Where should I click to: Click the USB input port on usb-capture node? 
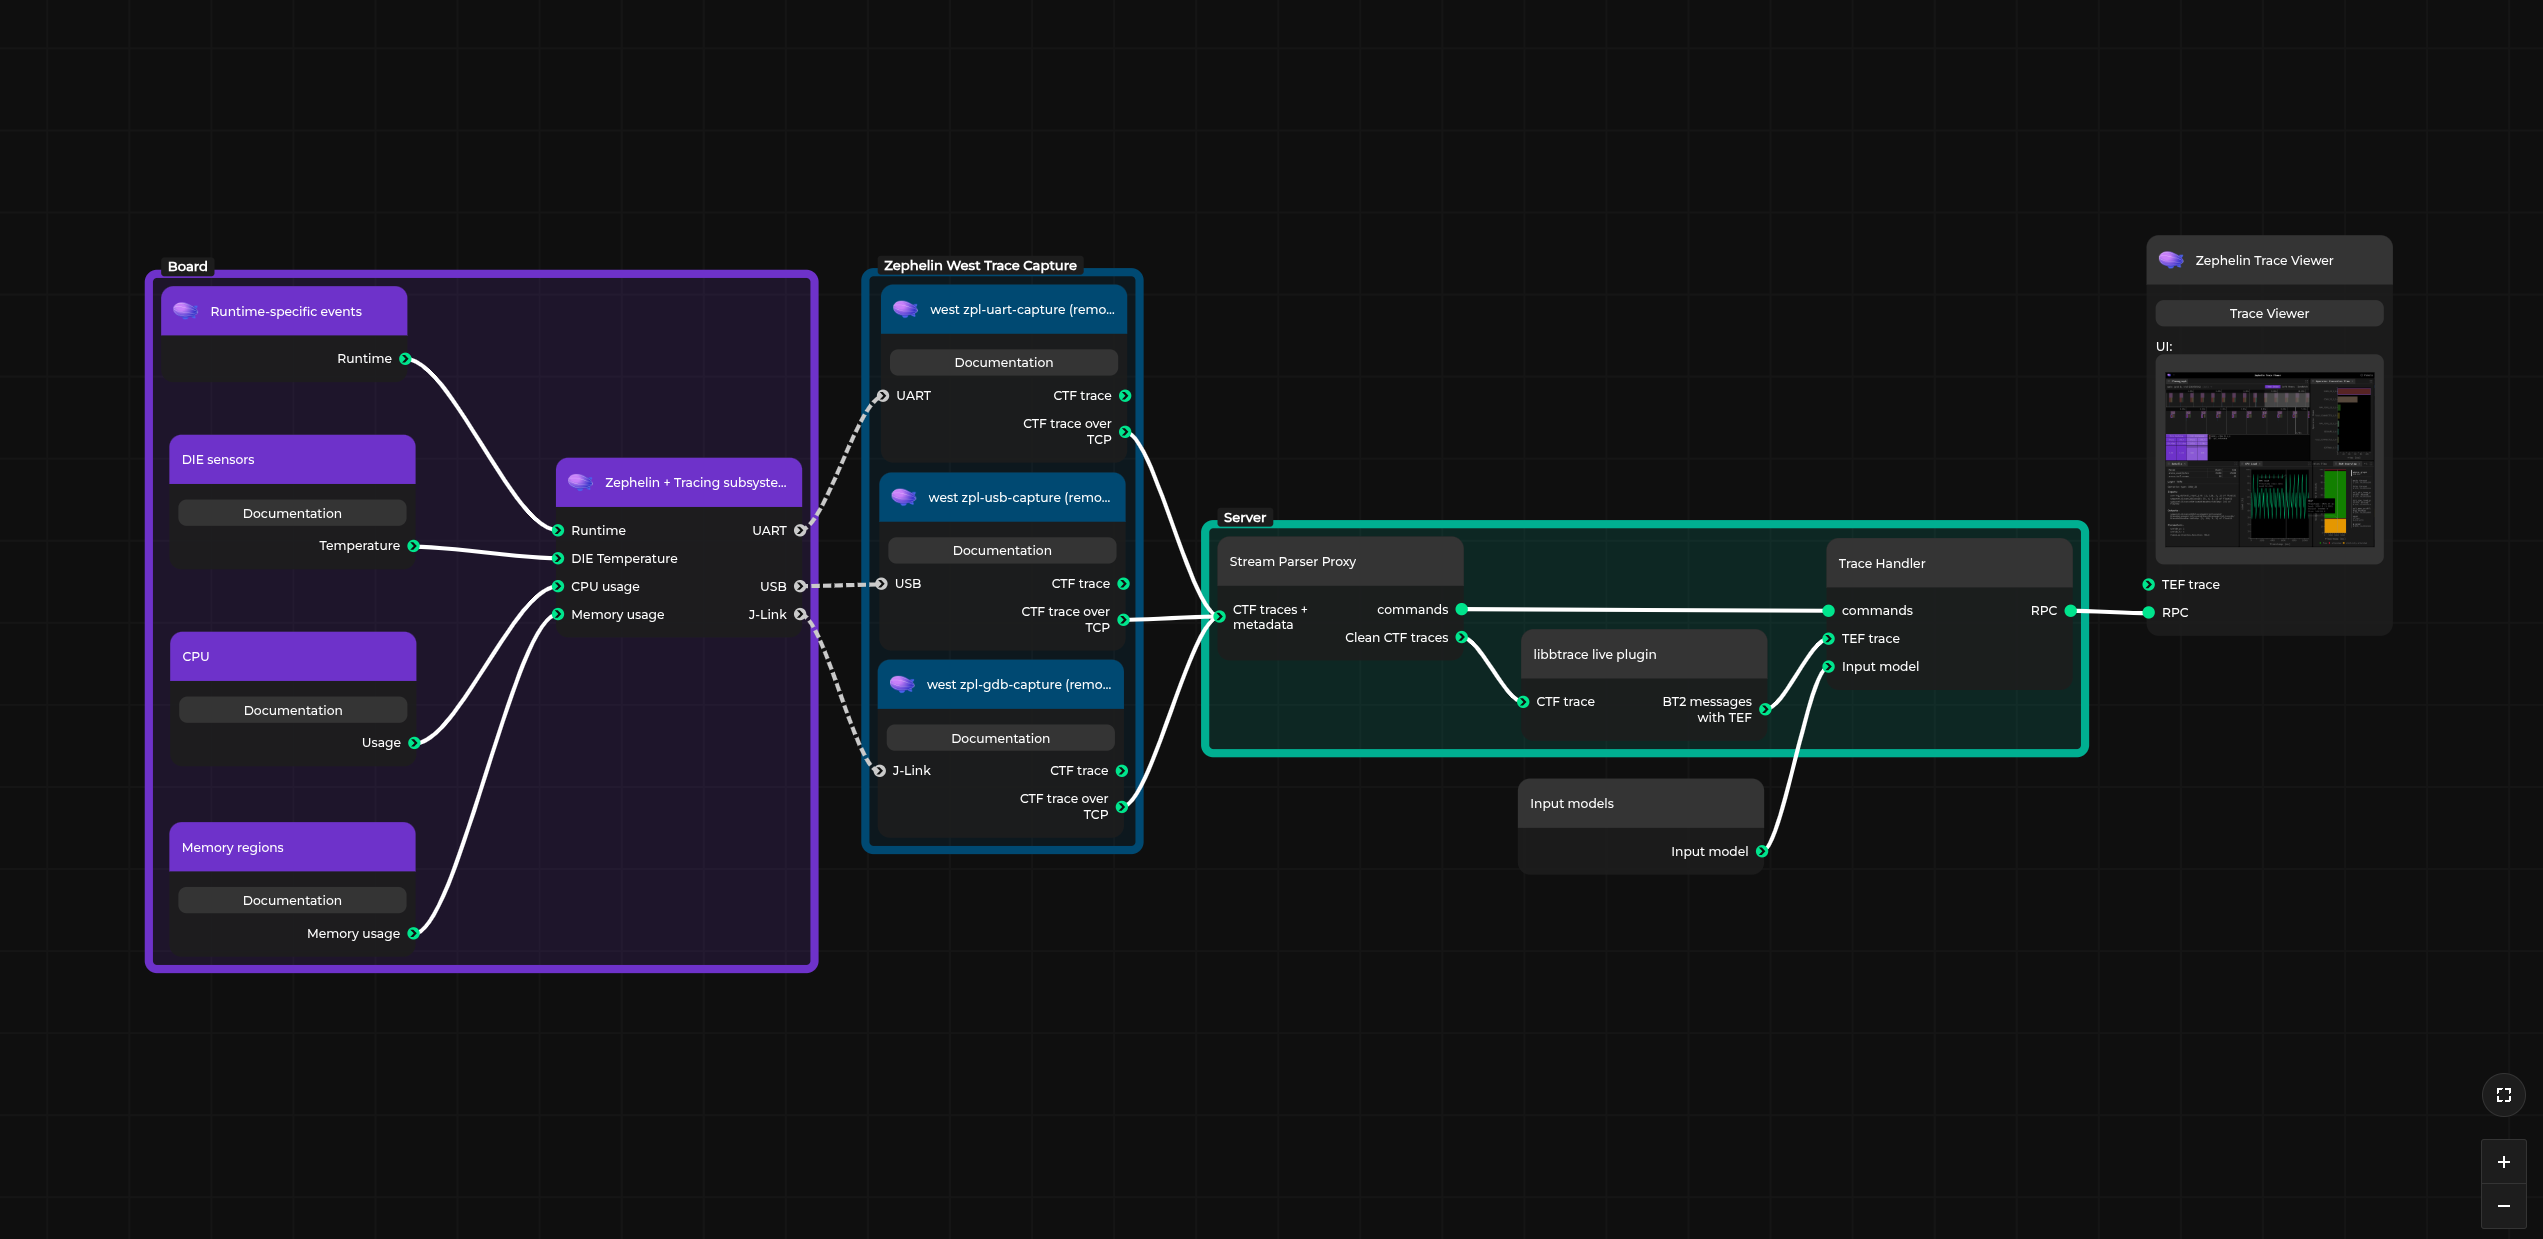[x=881, y=584]
